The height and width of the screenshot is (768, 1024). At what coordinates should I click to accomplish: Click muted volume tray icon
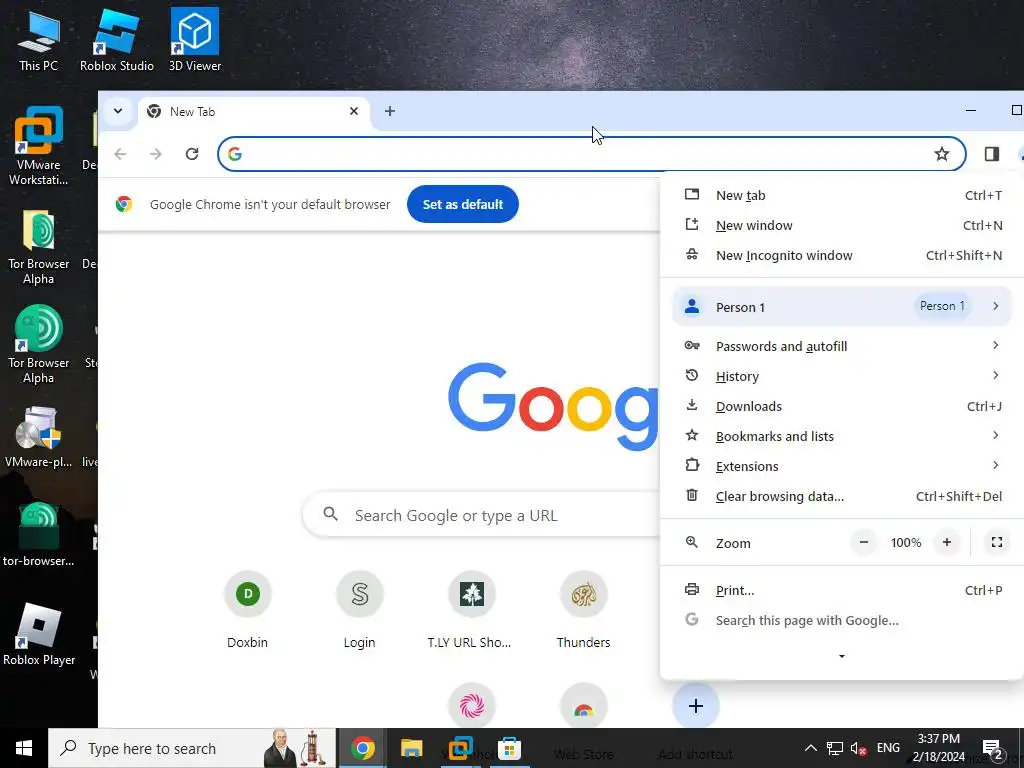point(859,748)
